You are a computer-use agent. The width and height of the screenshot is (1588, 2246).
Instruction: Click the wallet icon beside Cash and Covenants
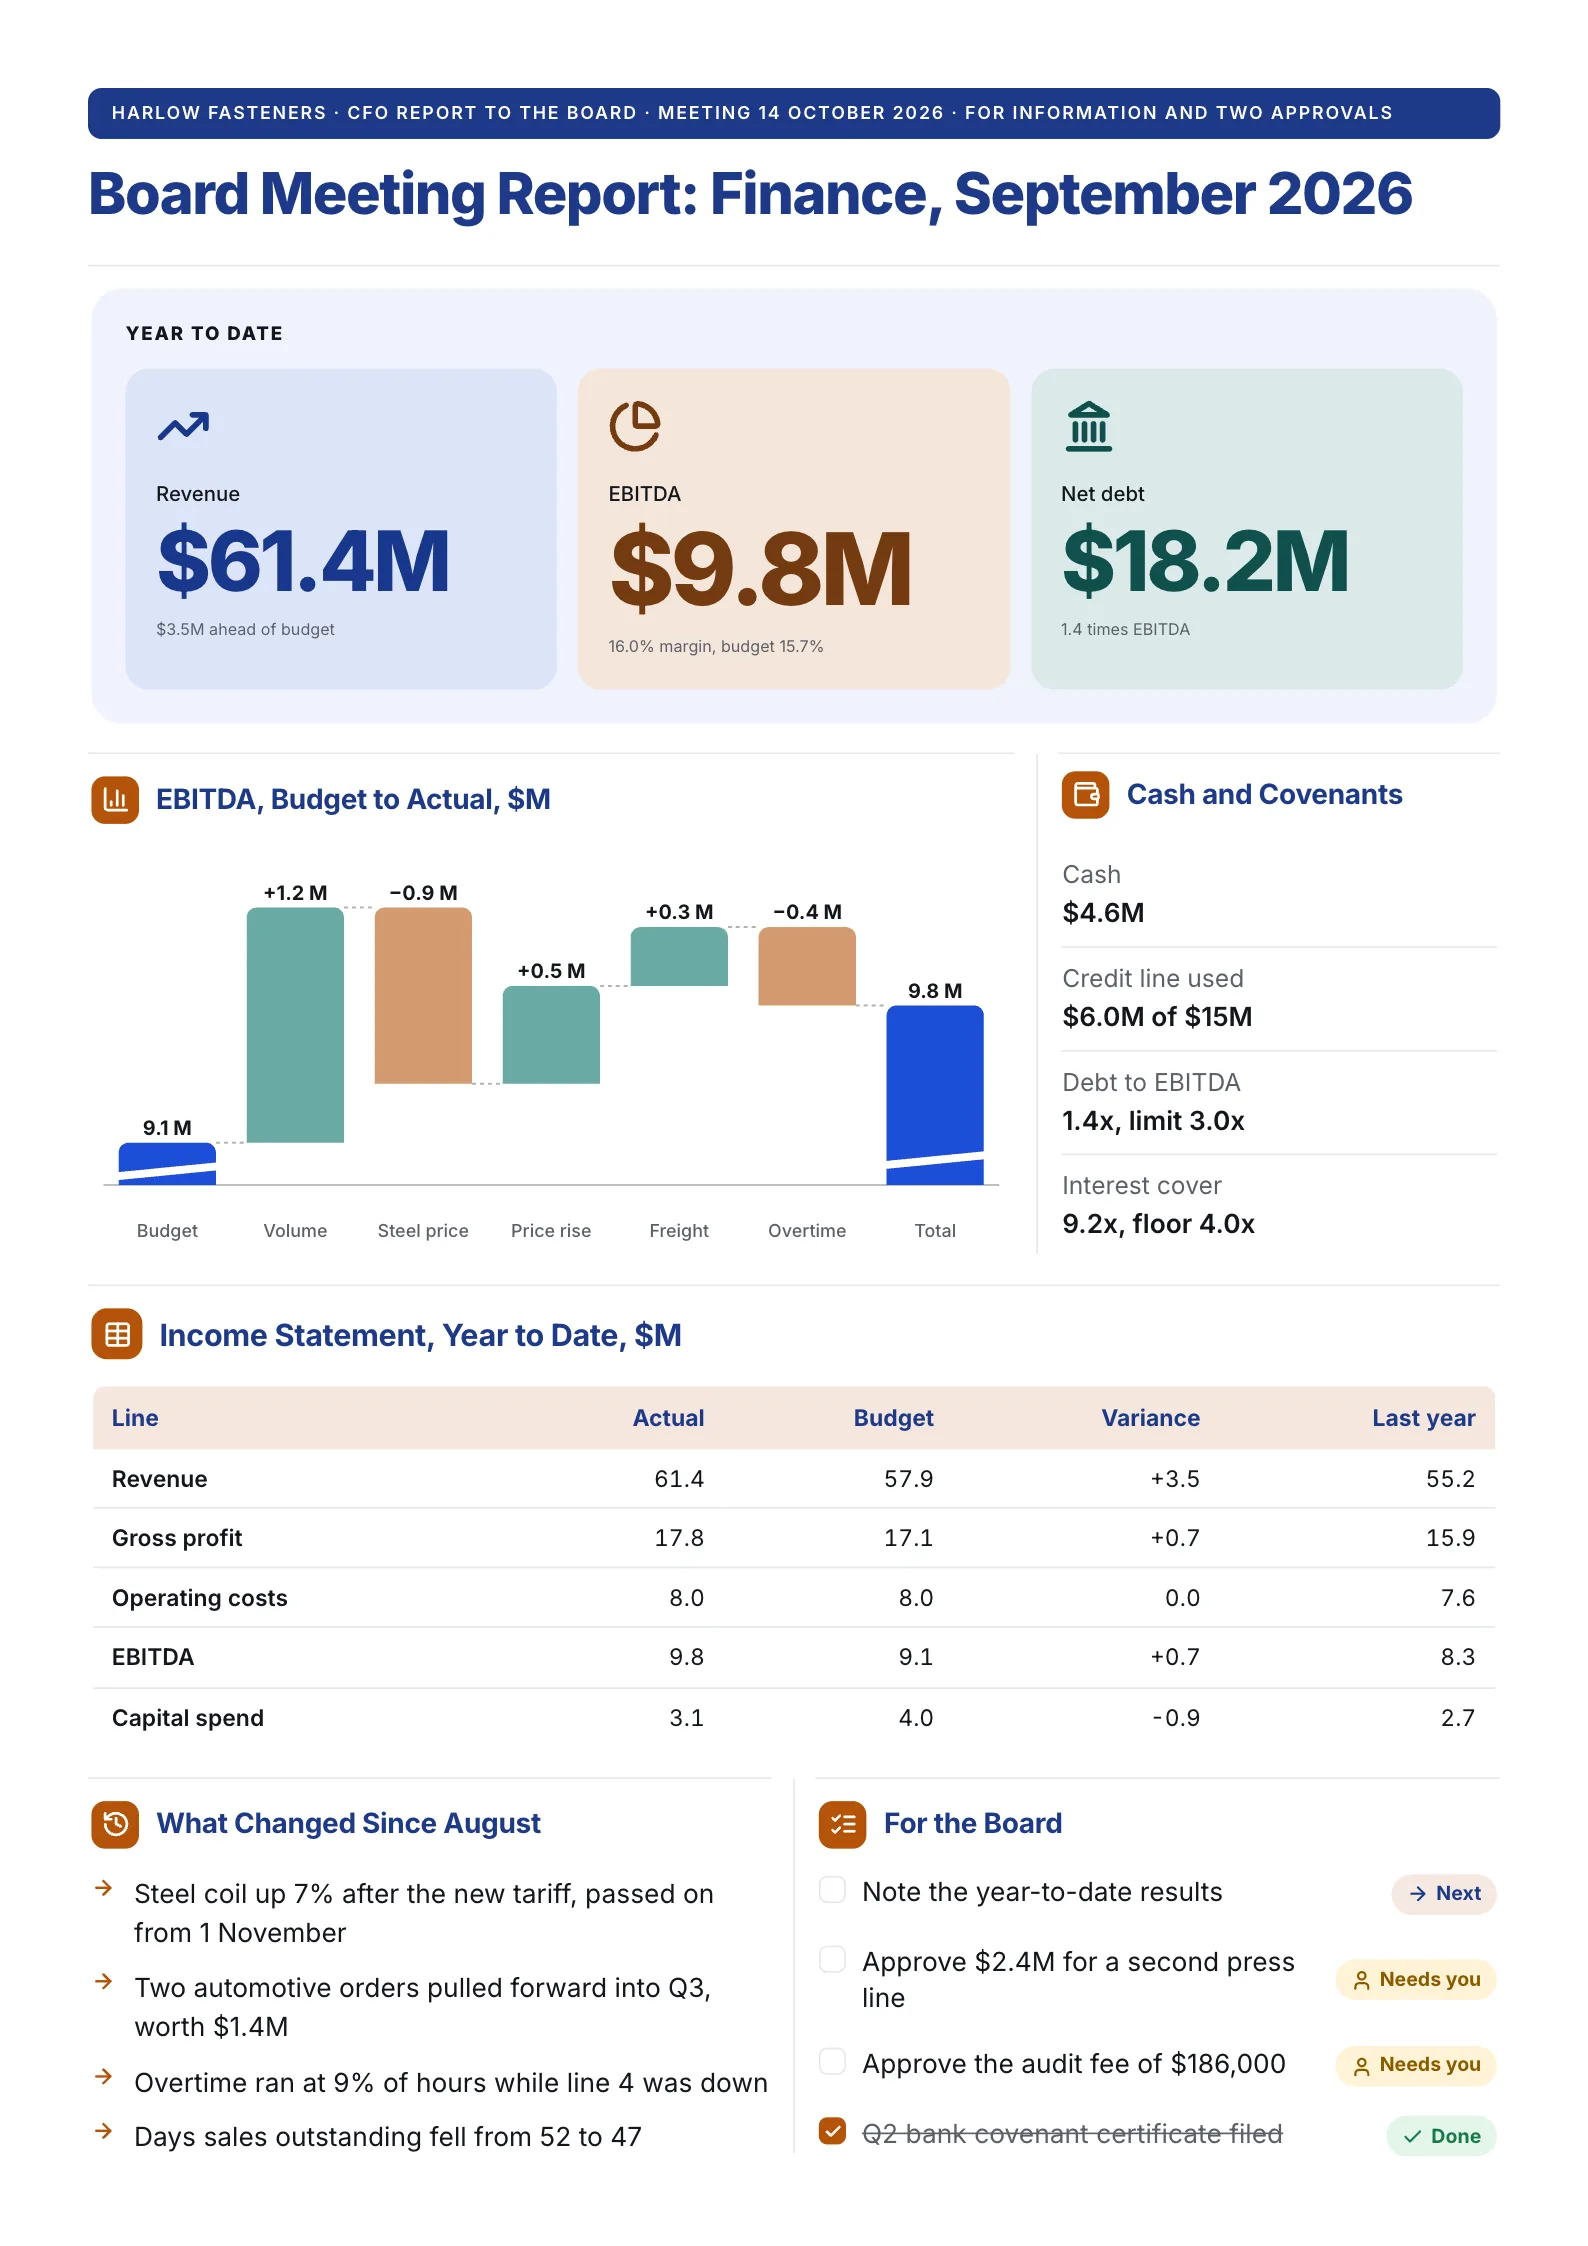[x=1085, y=794]
